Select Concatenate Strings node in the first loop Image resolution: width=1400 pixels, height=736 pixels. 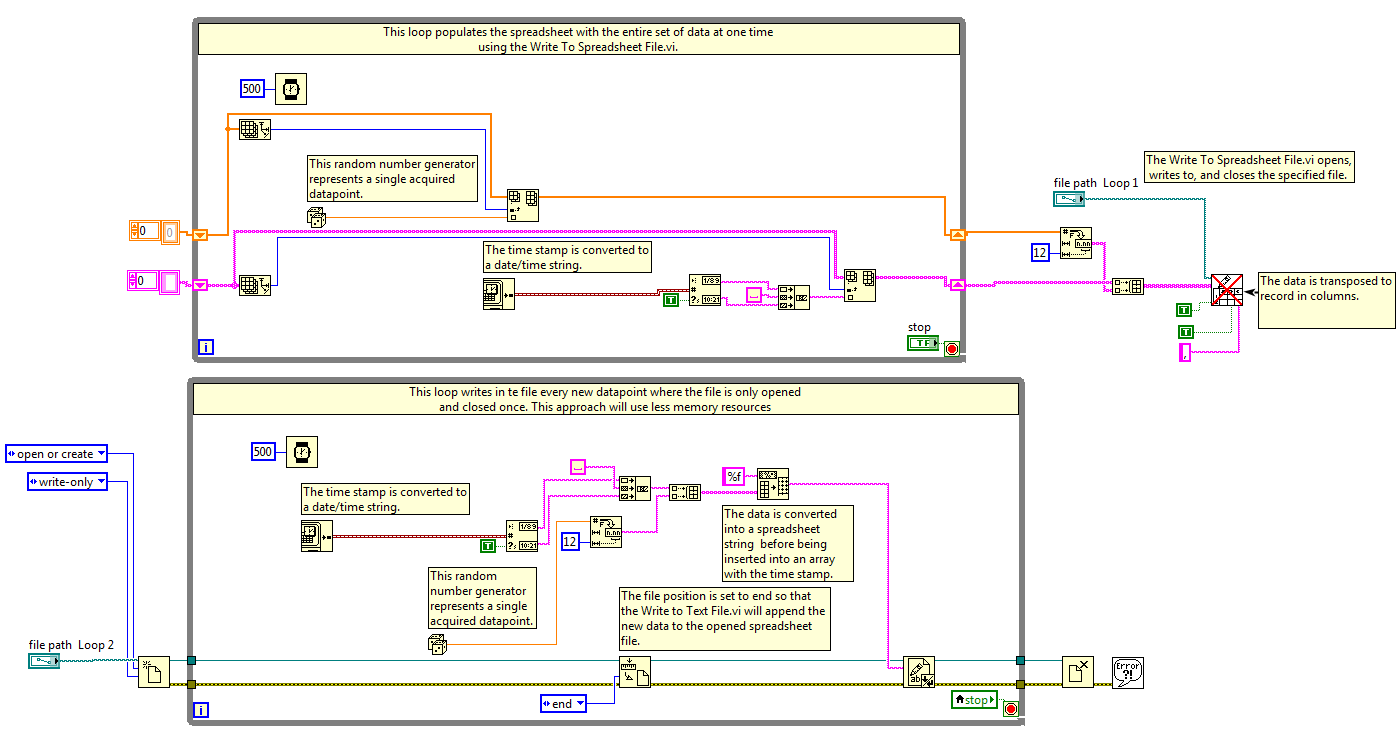794,298
